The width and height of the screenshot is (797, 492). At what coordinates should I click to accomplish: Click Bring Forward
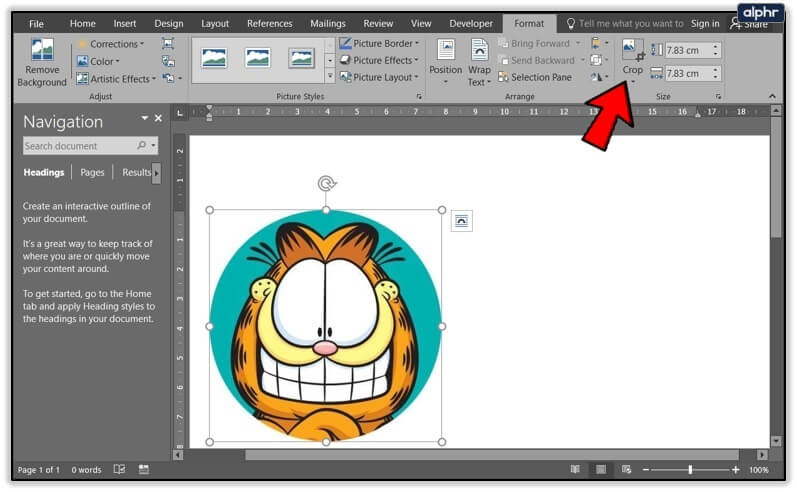coord(535,44)
